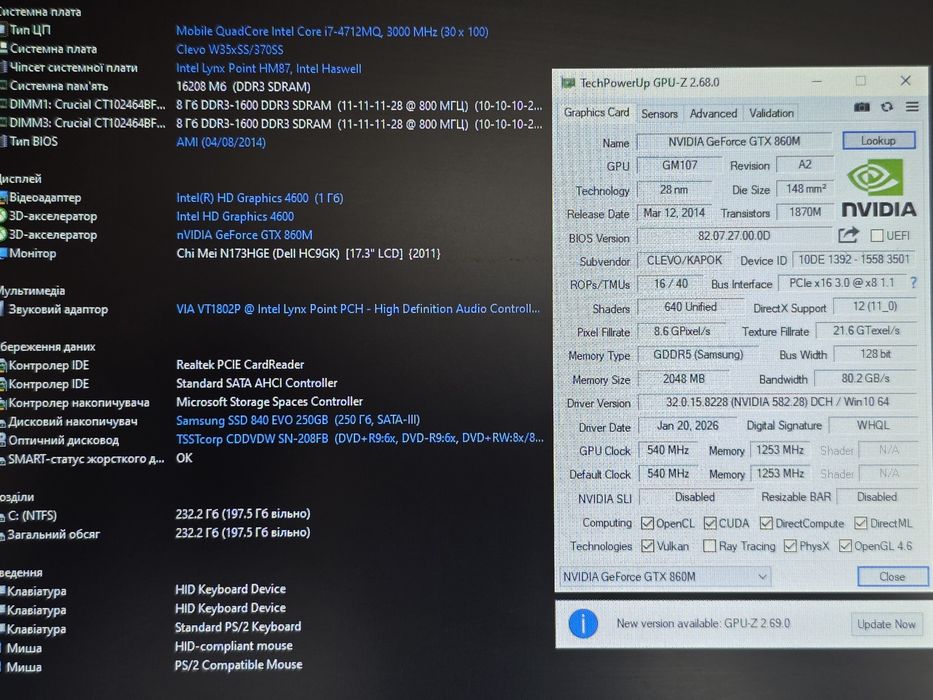Click the BIOS export share icon

pyautogui.click(x=849, y=236)
